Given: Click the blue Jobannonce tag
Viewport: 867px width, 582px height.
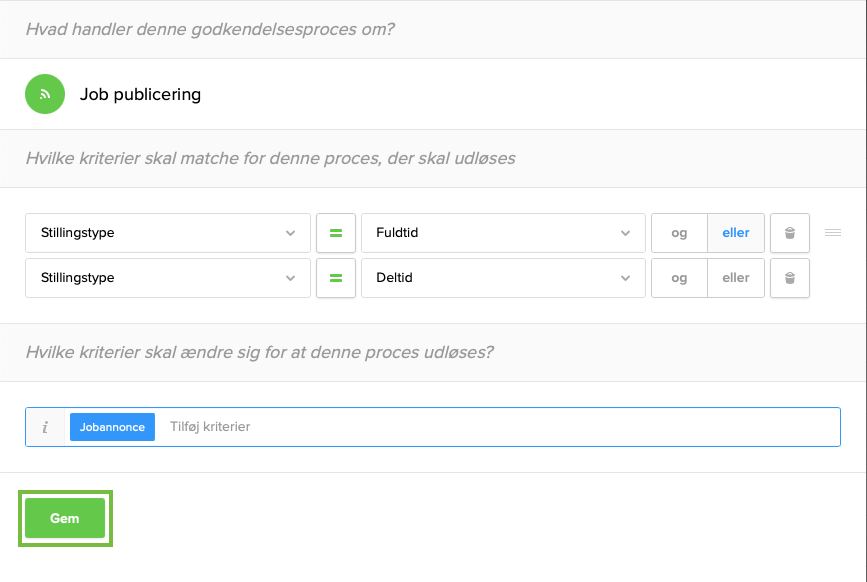Looking at the screenshot, I should click(112, 427).
